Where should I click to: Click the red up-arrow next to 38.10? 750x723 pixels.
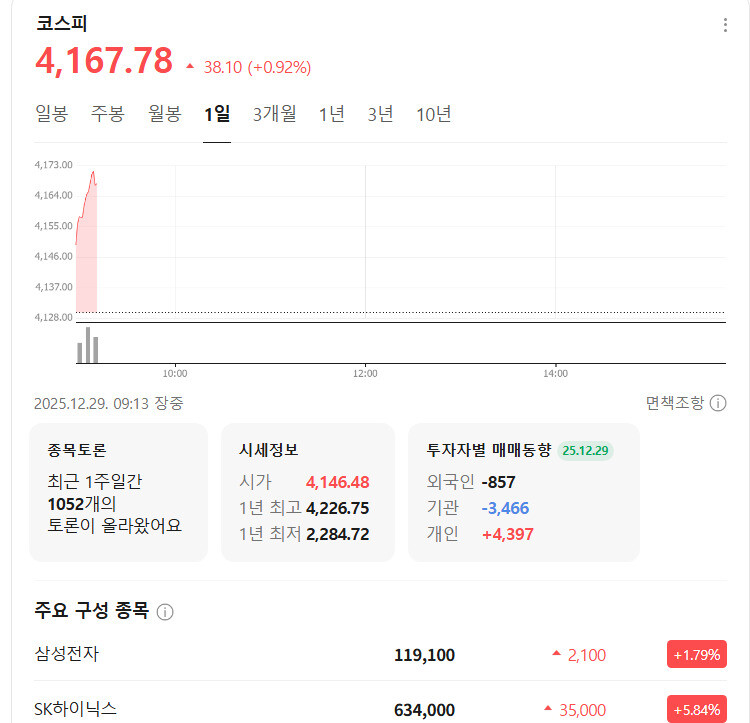[x=190, y=67]
